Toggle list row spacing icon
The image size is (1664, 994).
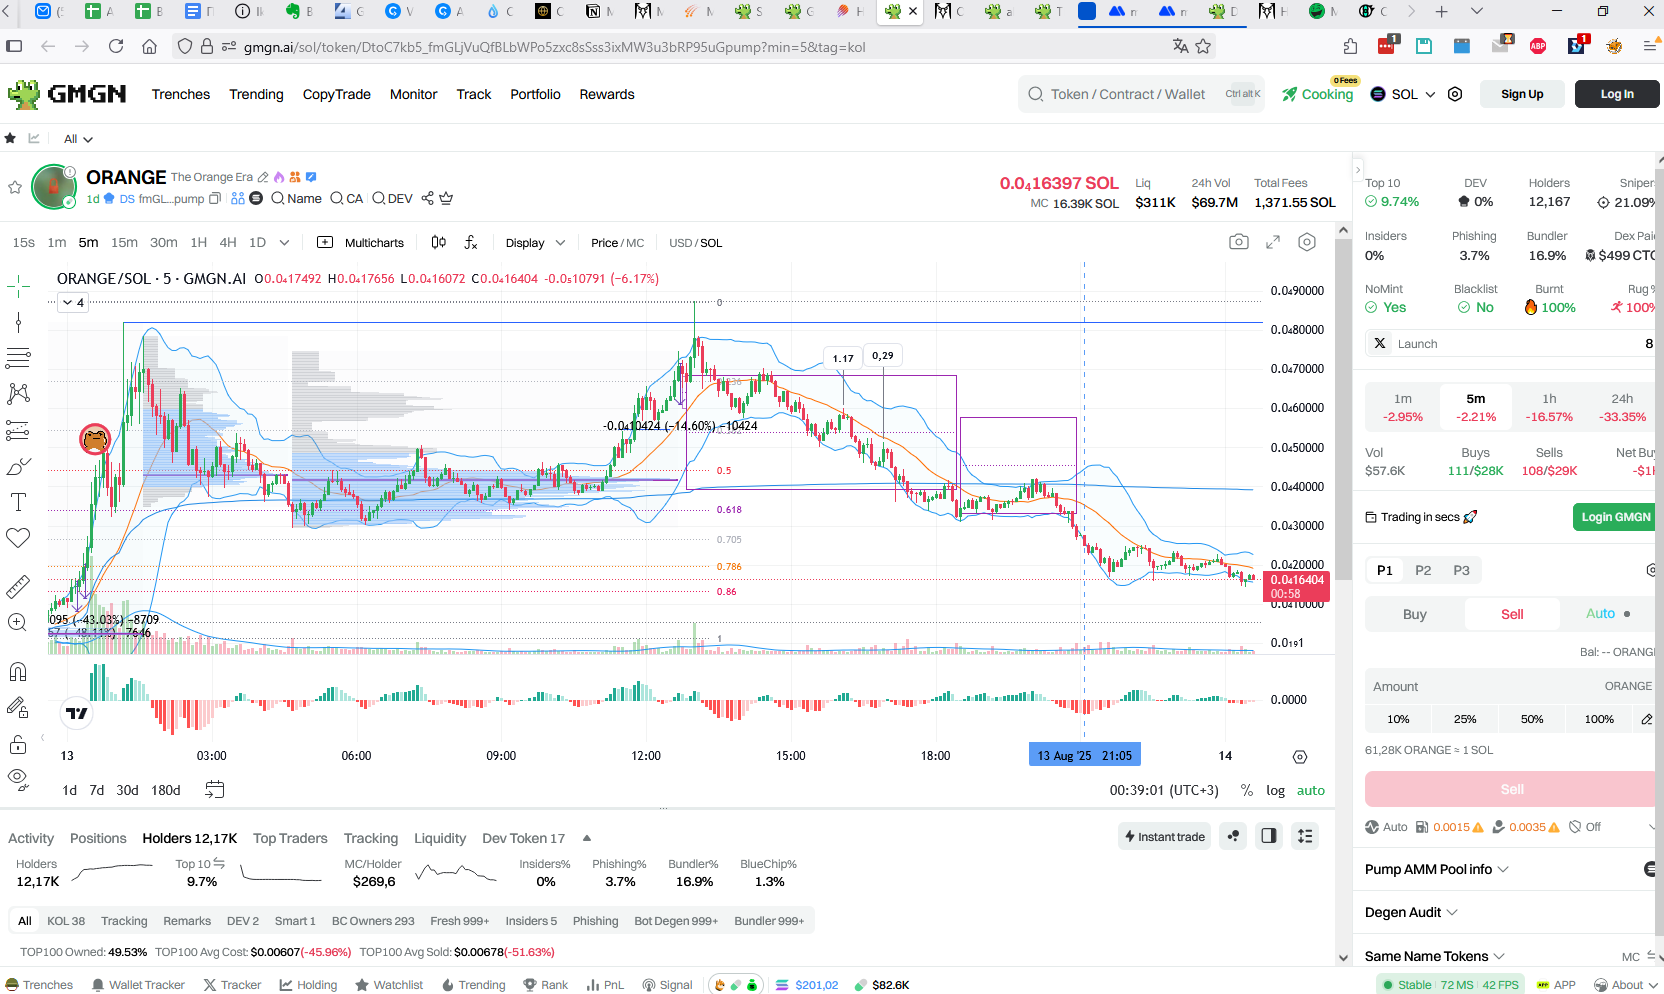[x=1305, y=836]
